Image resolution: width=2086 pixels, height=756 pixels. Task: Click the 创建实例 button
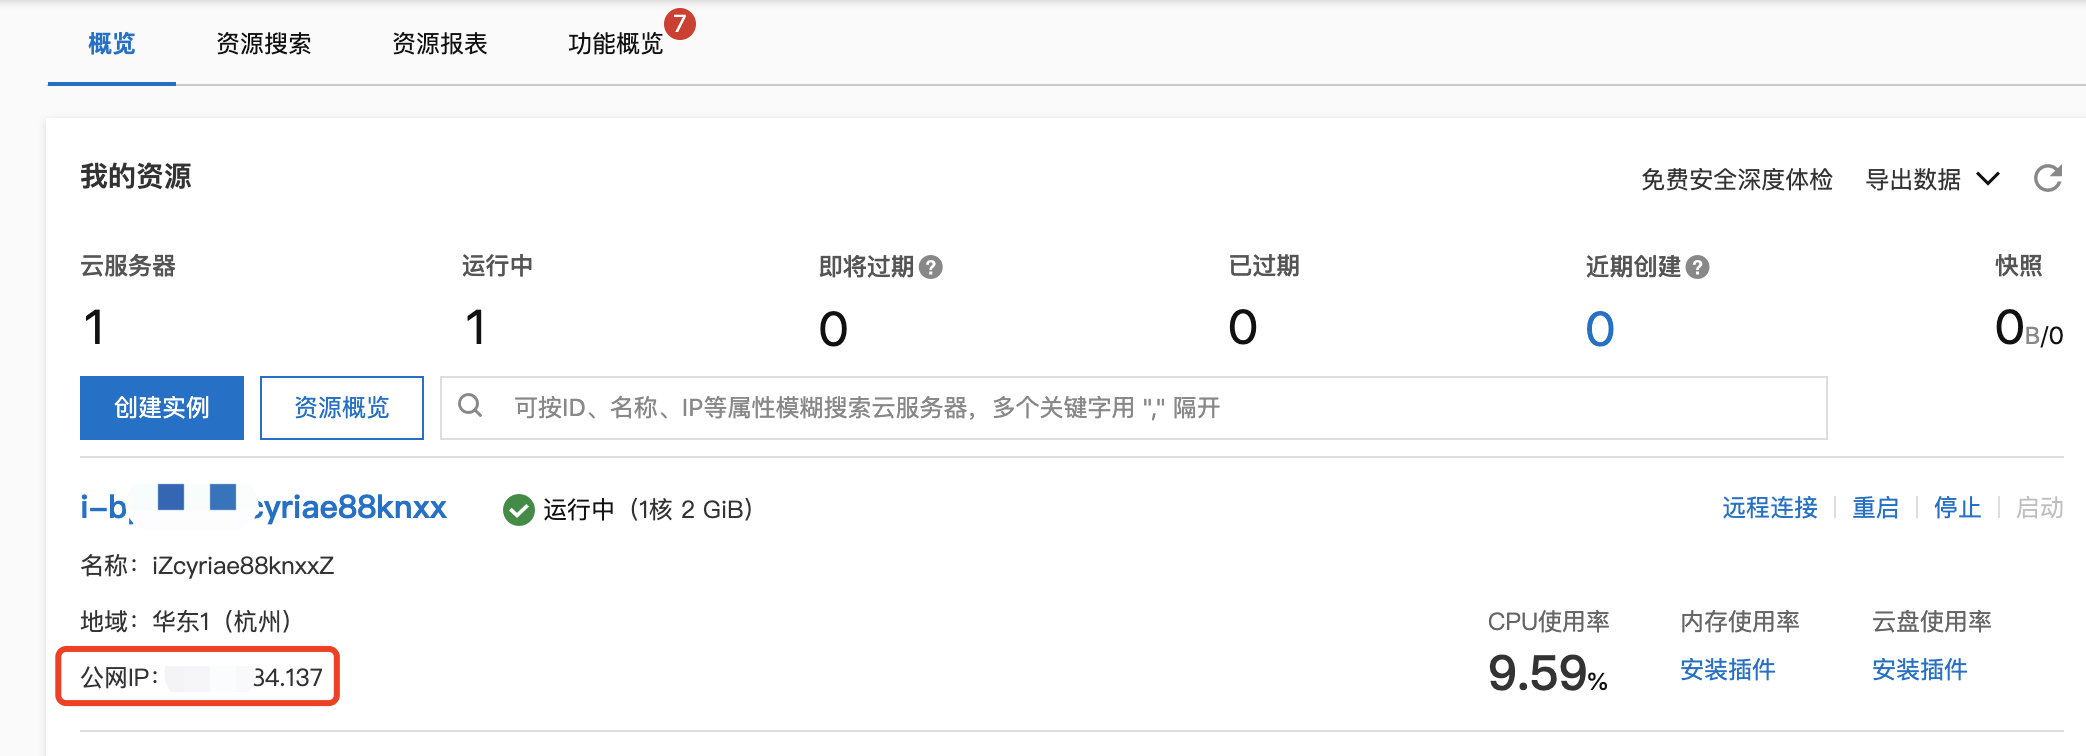pyautogui.click(x=162, y=408)
